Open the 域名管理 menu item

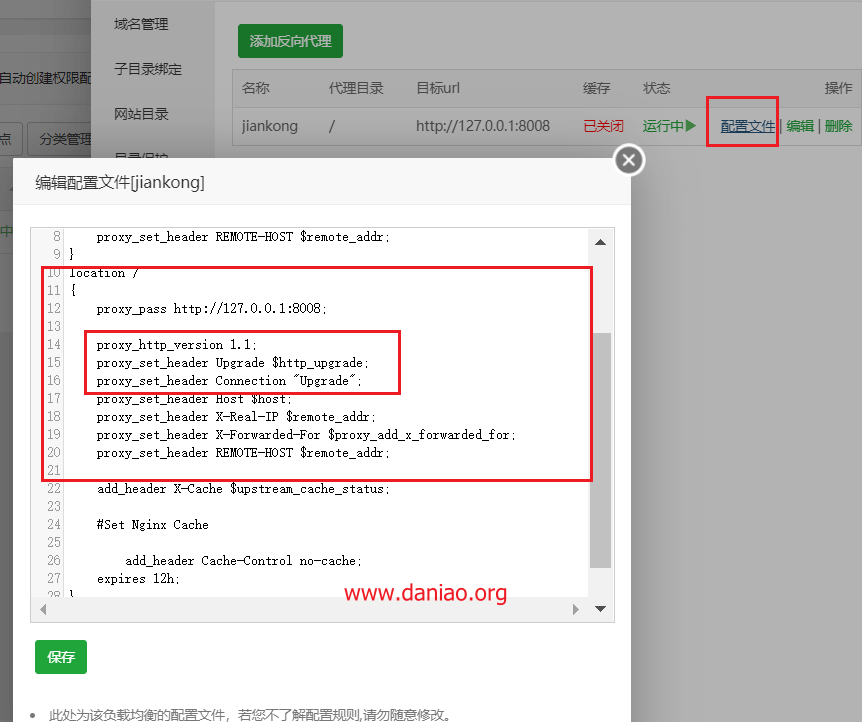[x=141, y=24]
